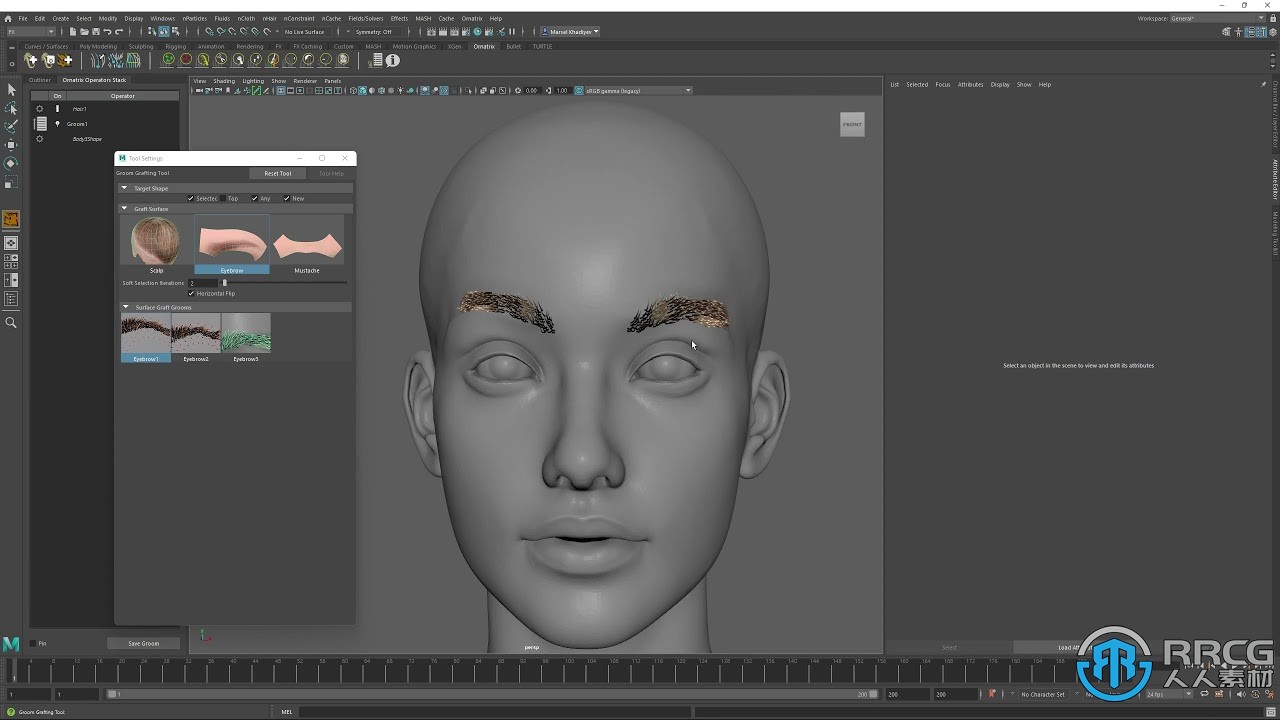This screenshot has height=720, width=1280.
Task: Uncheck the Selected target shape checkbox
Action: (191, 198)
